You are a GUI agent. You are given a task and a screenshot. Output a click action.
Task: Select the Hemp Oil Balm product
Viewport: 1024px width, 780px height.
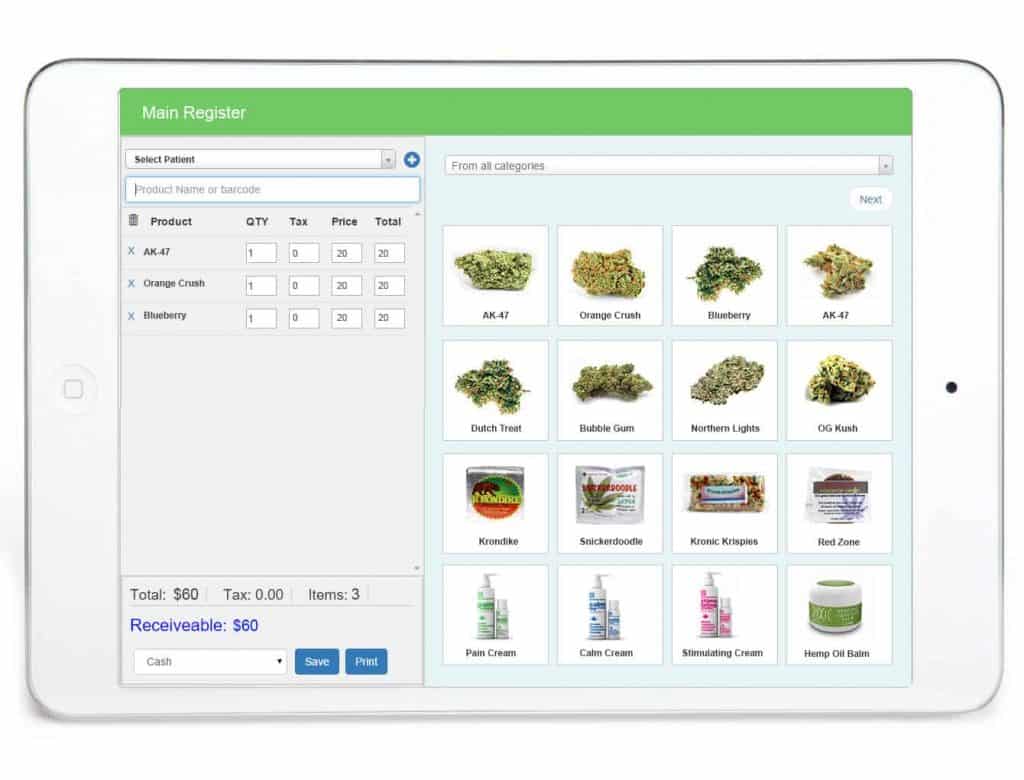point(839,613)
